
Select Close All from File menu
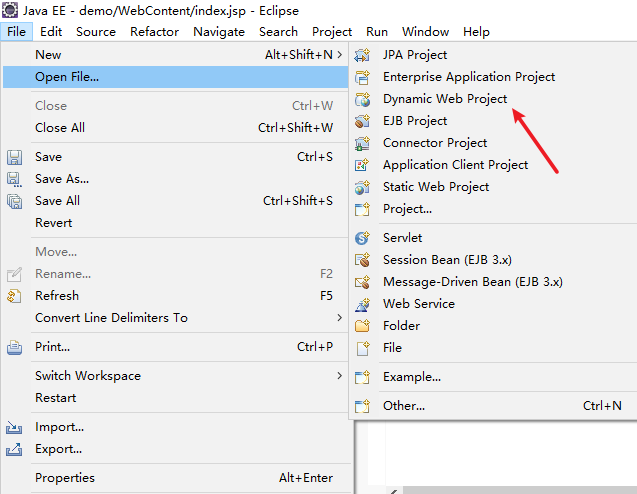(x=176, y=128)
